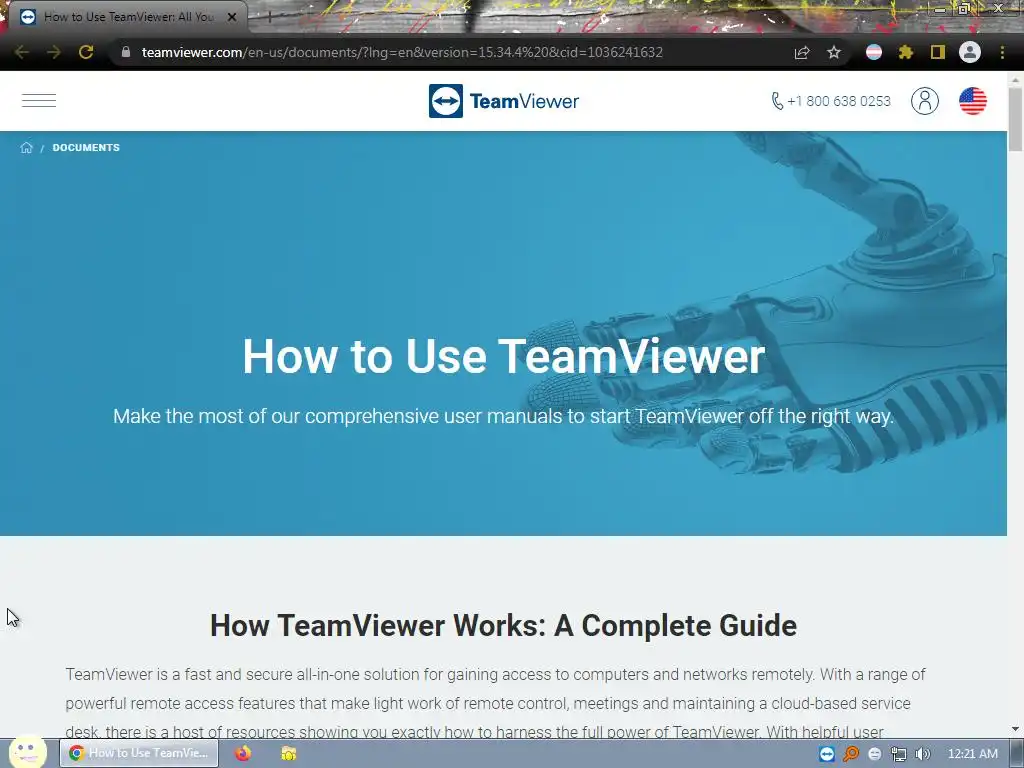Click the magnifier tray icon

click(x=850, y=754)
